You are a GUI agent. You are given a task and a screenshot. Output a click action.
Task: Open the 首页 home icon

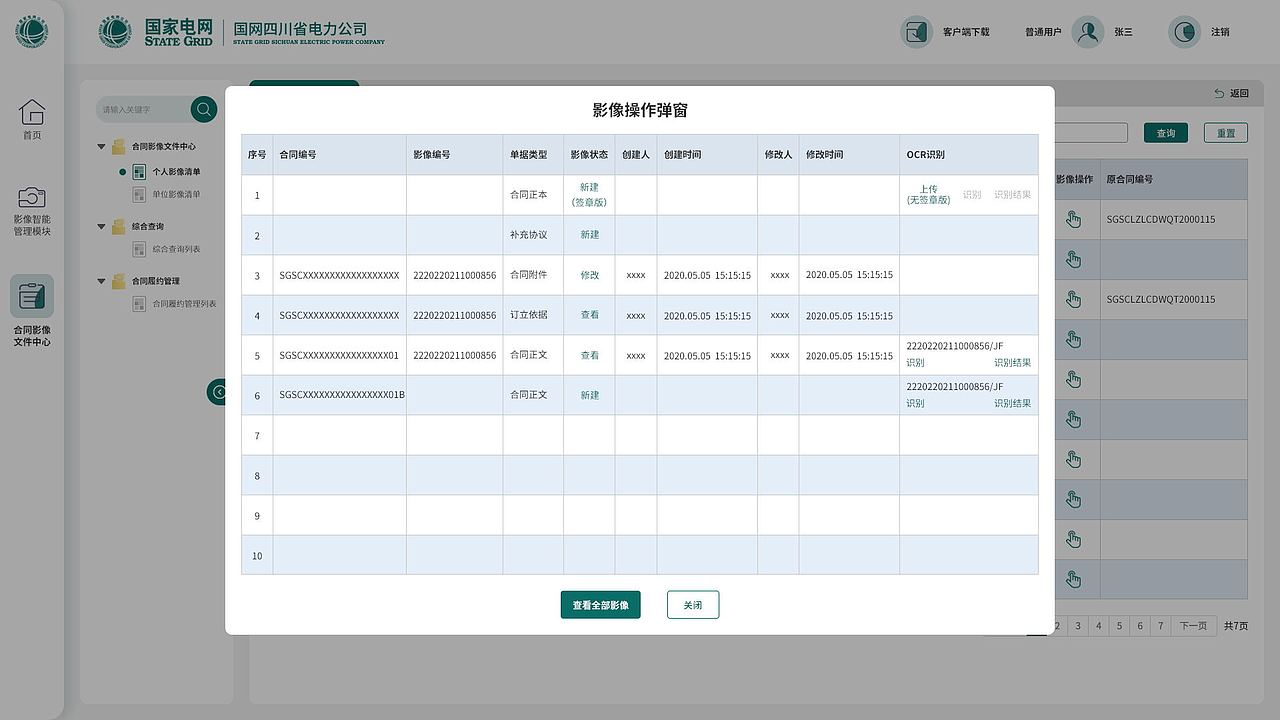32,111
